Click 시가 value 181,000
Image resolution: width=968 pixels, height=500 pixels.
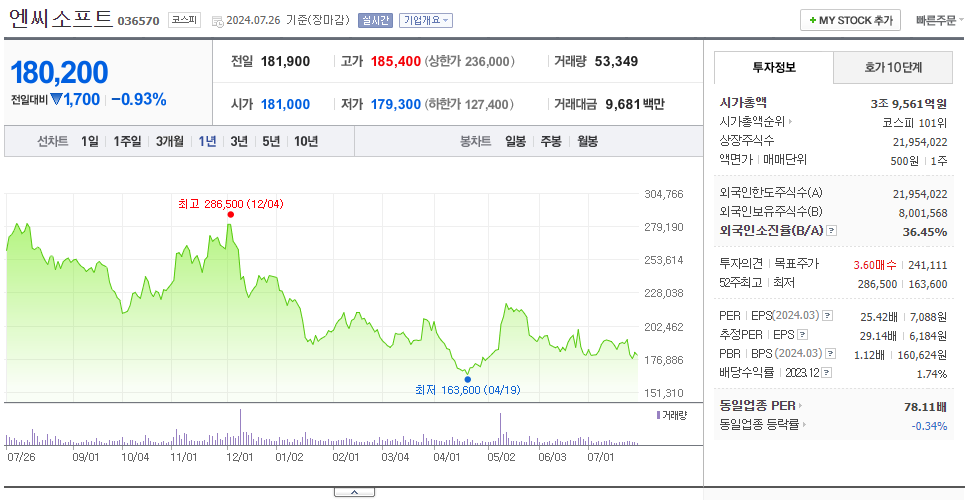285,104
